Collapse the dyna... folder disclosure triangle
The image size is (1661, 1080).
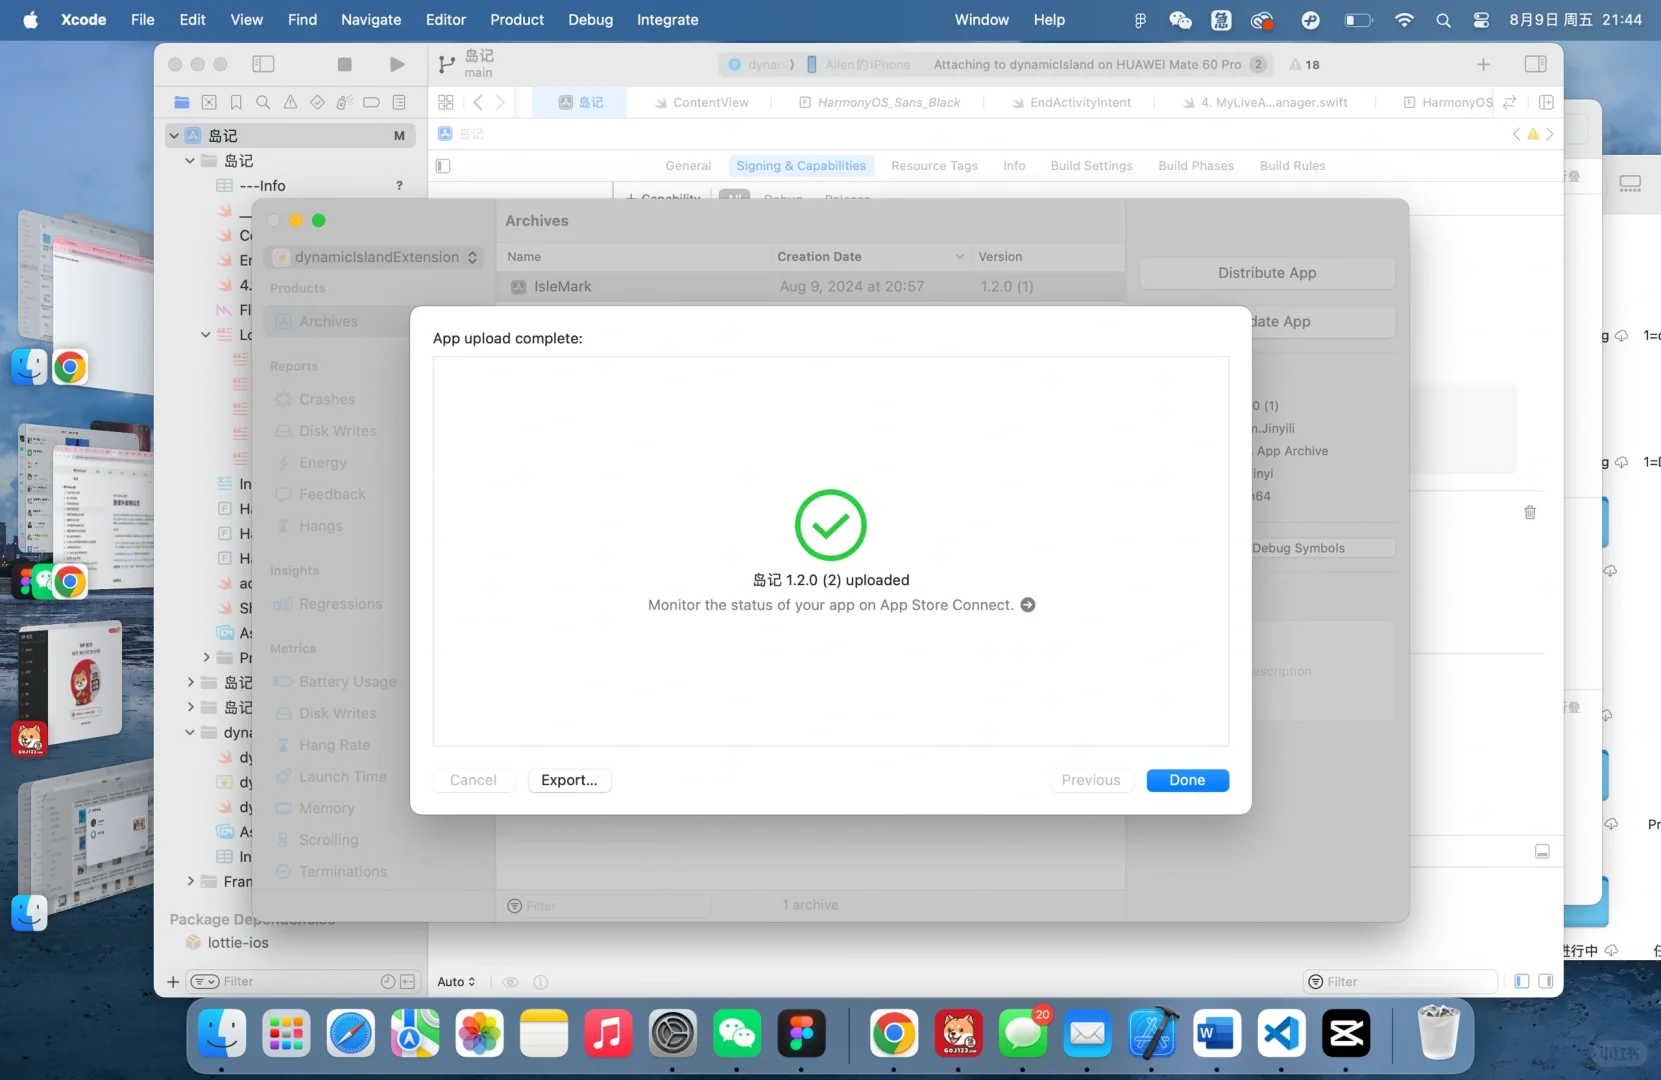tap(190, 732)
